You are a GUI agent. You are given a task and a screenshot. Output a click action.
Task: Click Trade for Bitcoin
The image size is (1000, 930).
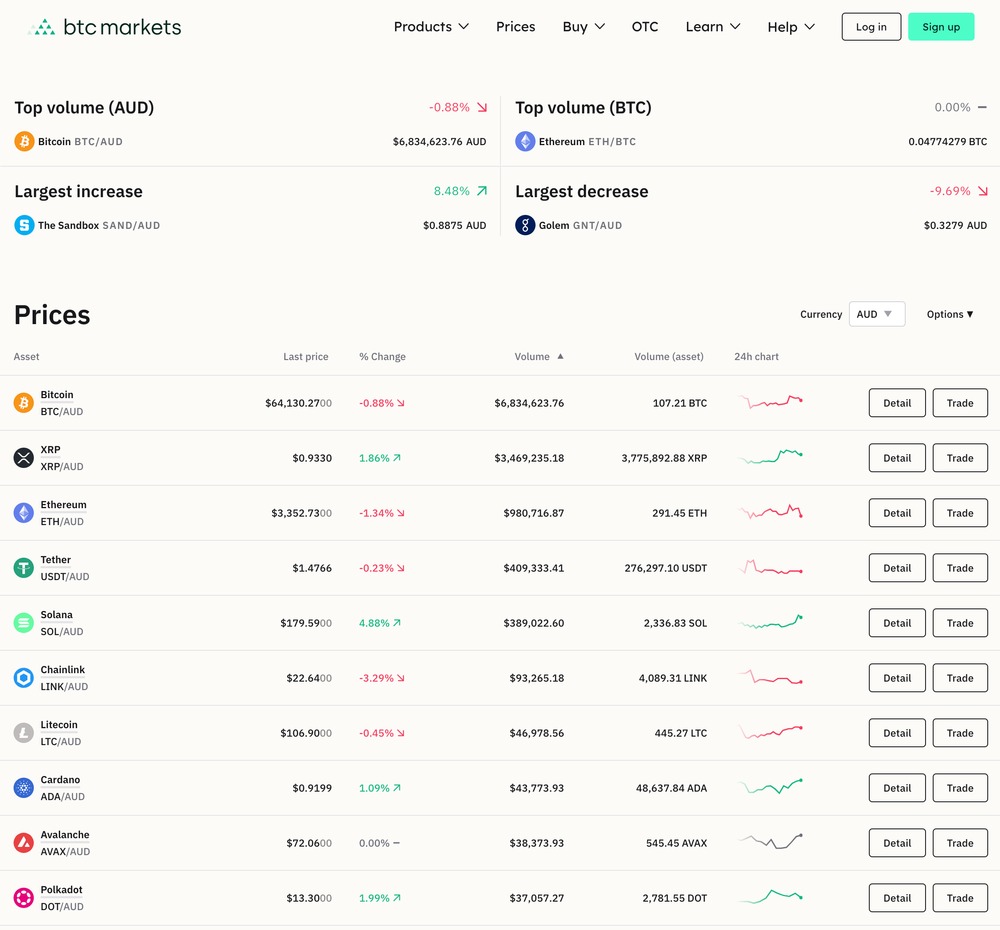[960, 403]
